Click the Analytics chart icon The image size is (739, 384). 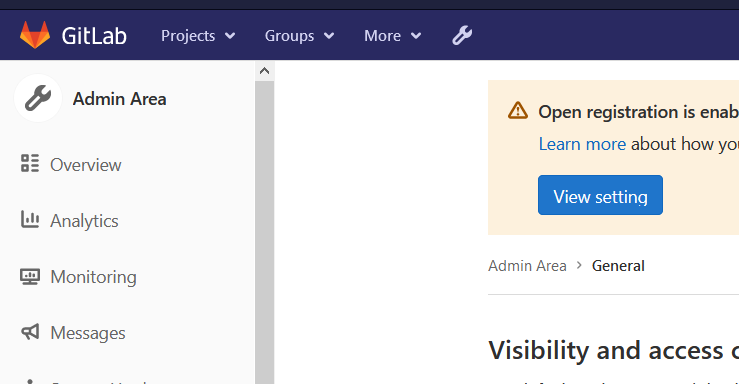point(30,220)
